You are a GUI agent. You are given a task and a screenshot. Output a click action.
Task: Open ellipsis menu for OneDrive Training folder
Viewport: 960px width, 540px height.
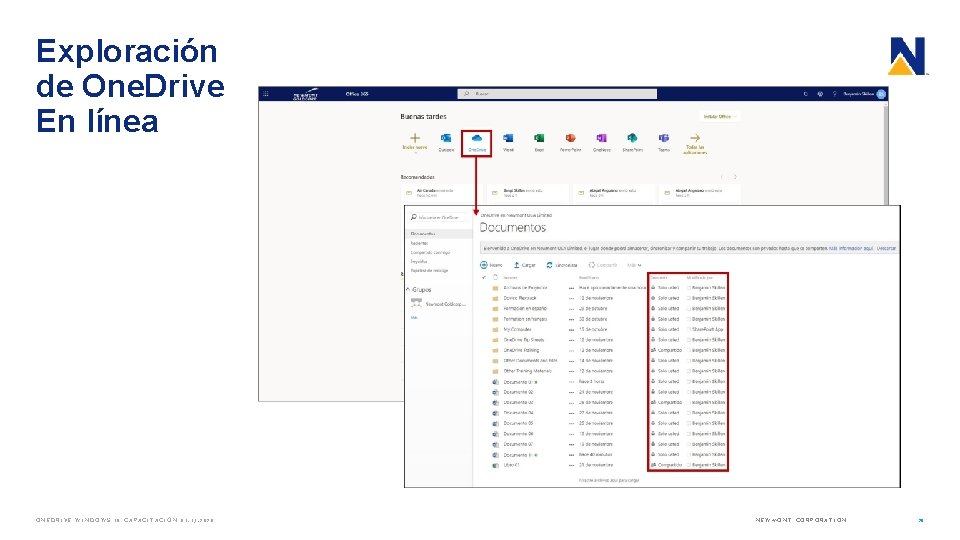pyautogui.click(x=571, y=350)
